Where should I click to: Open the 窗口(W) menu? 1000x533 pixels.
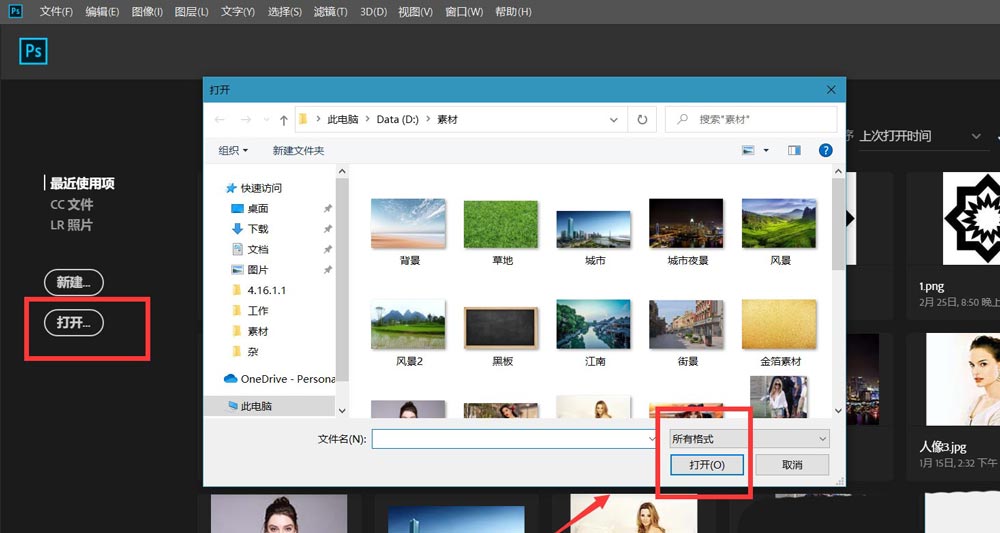[x=464, y=11]
